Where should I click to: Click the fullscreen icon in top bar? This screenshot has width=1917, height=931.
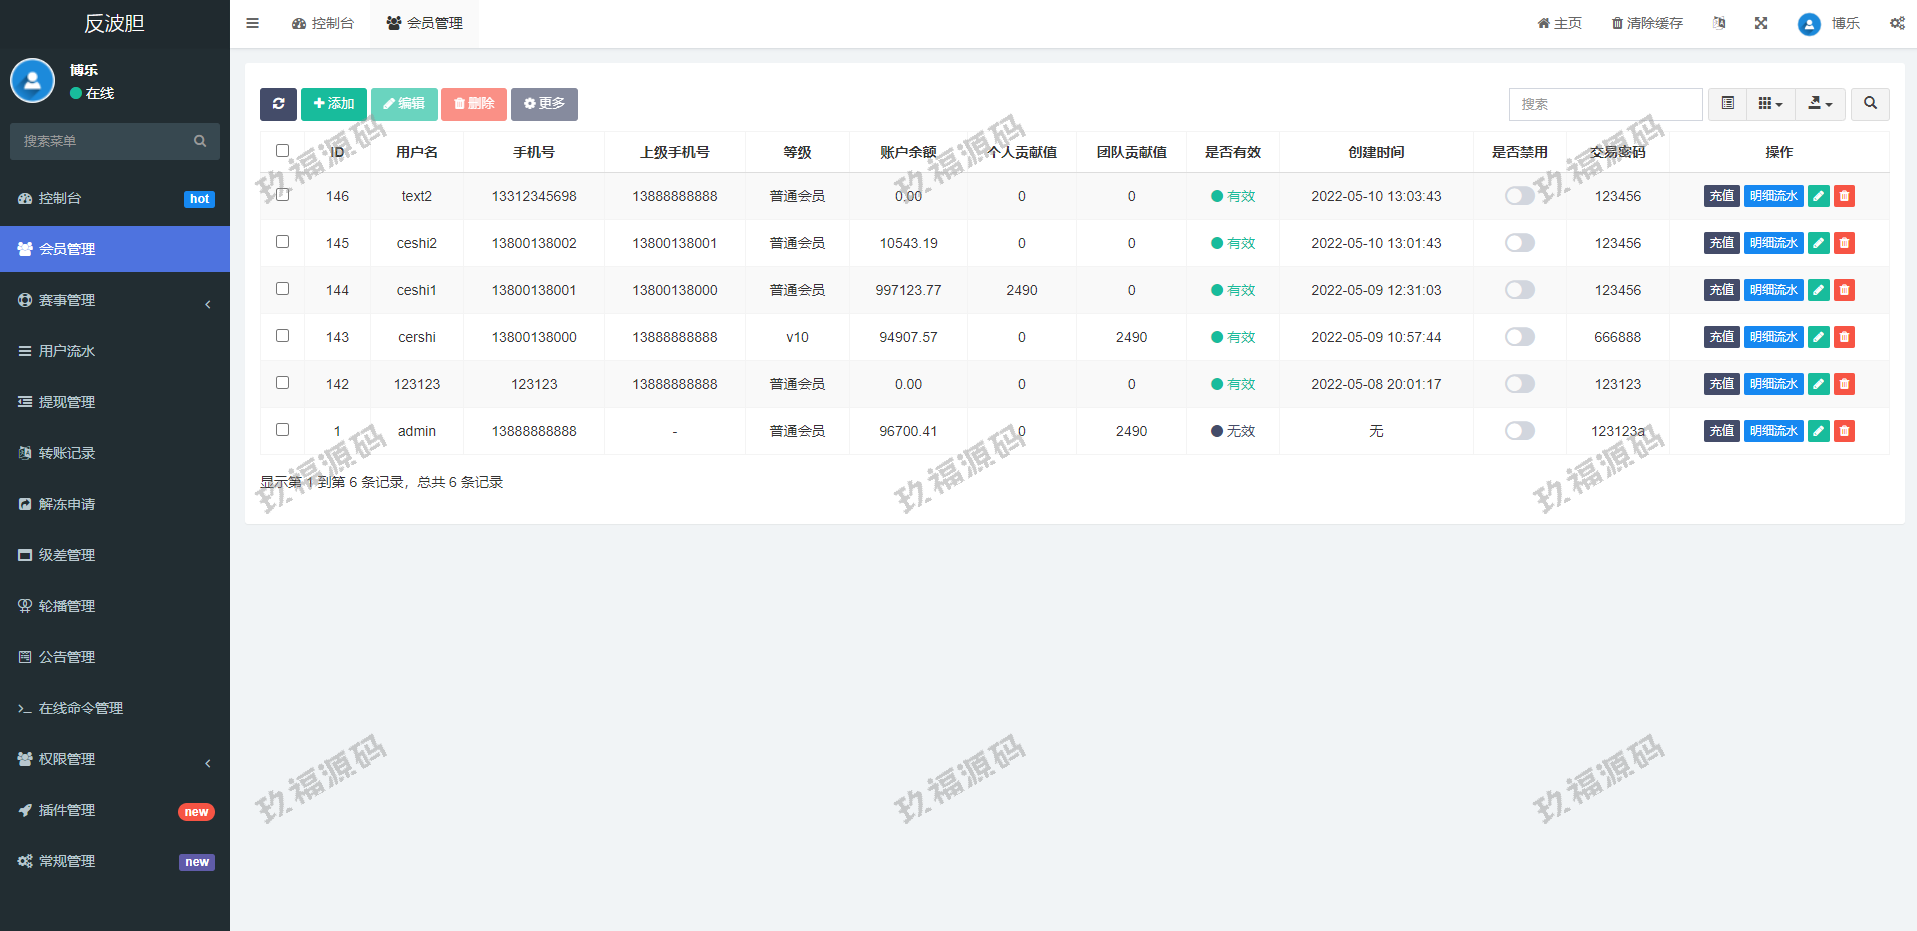coord(1761,23)
